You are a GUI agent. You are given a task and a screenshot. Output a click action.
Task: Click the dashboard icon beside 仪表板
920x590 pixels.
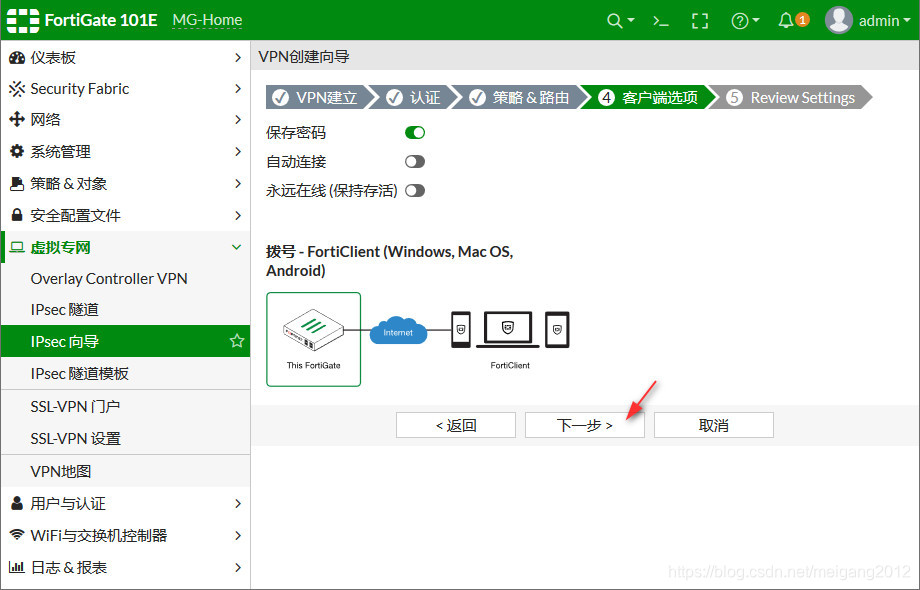[17, 57]
